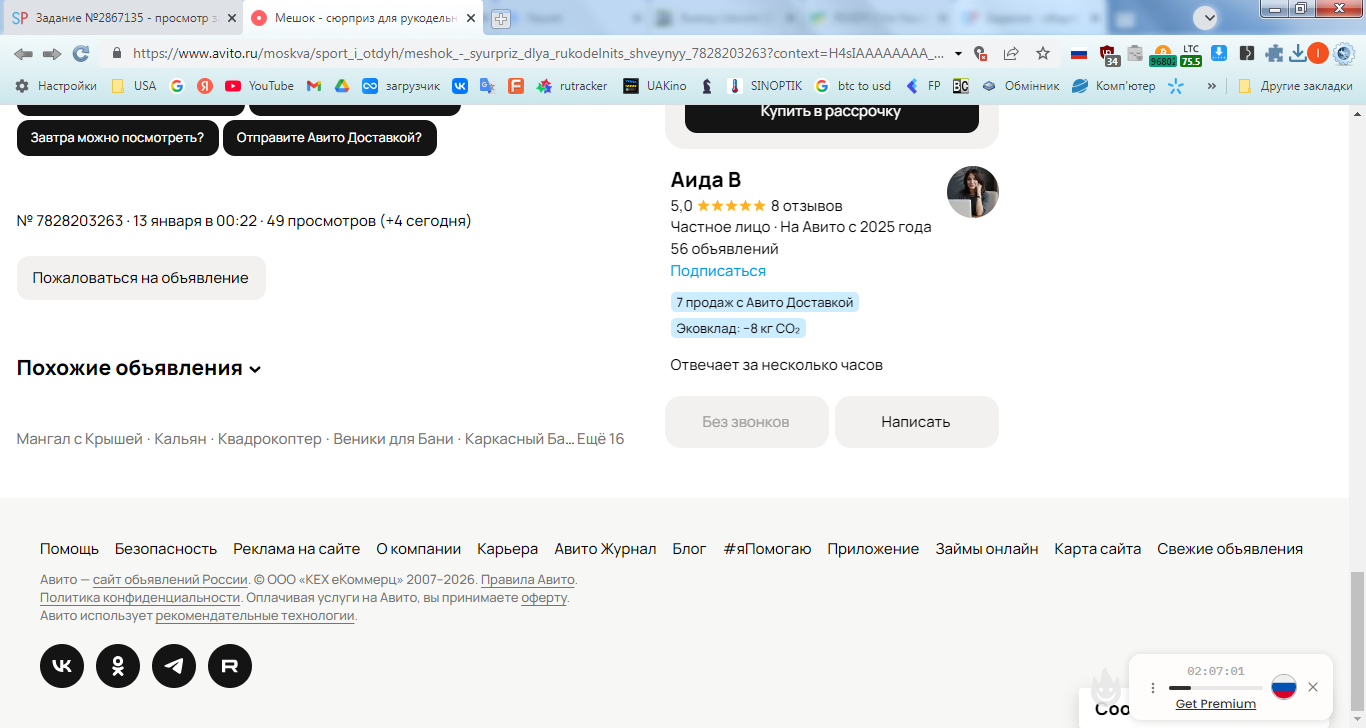This screenshot has width=1366, height=728.
Task: Open the Extensions puzzle icon
Action: point(1274,54)
